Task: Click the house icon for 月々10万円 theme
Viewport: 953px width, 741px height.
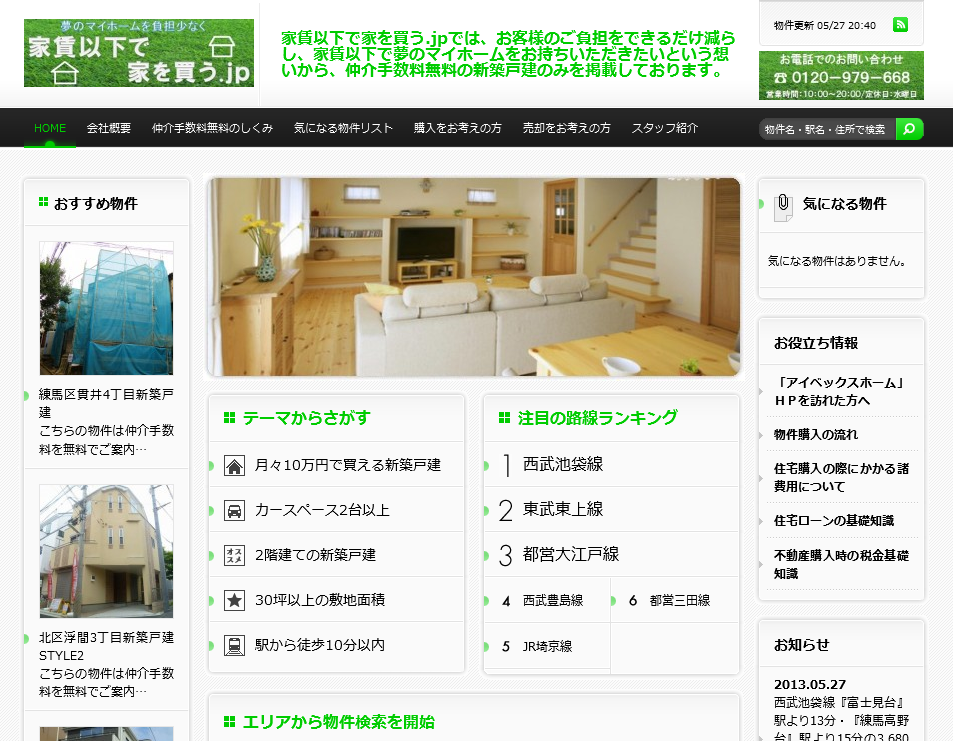Action: 234,466
